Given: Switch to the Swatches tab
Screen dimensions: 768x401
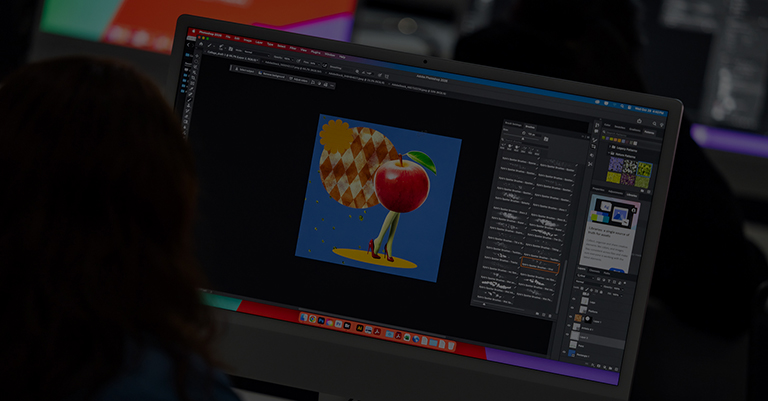Looking at the screenshot, I should tap(620, 127).
